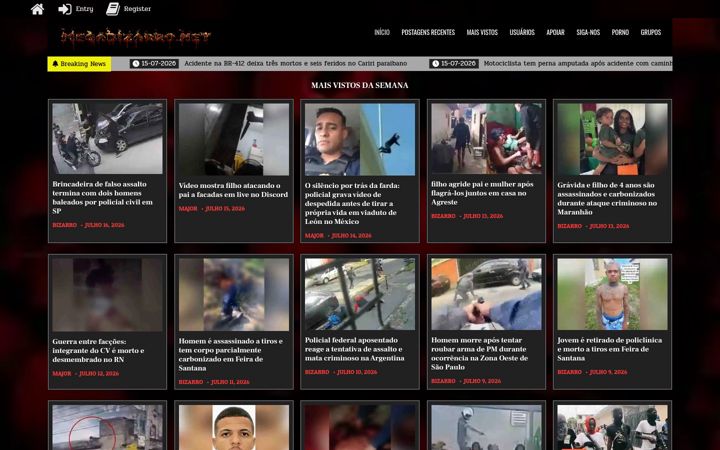The width and height of the screenshot is (720, 450).
Task: Open headline 'Homem é assassinado a tiros'
Action: (x=231, y=354)
